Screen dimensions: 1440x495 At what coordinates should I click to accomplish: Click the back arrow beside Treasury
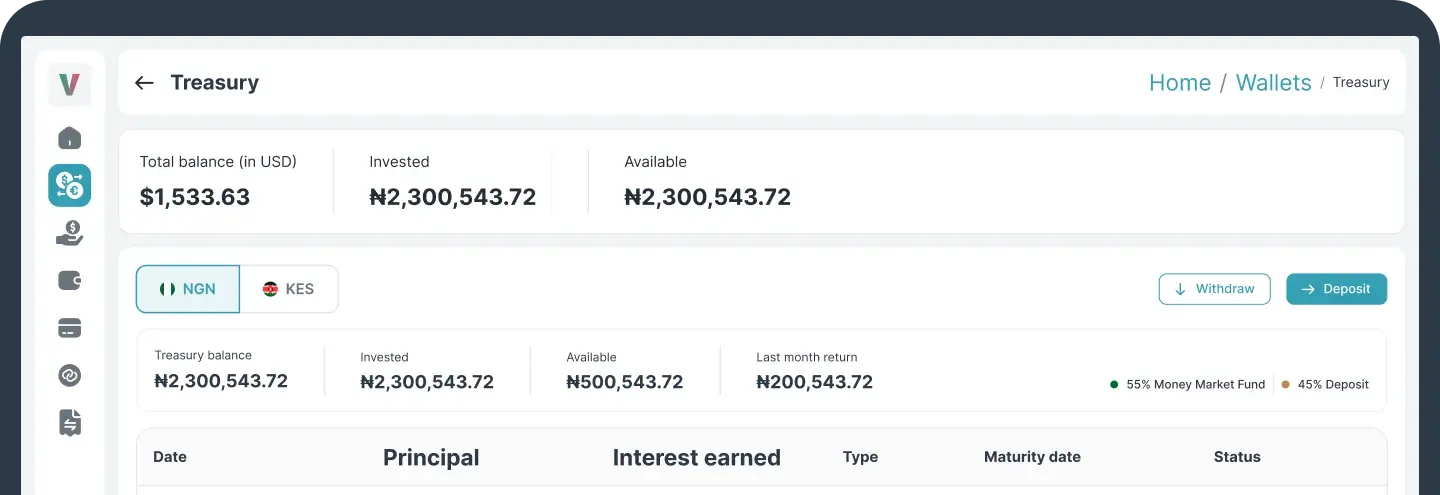click(x=144, y=83)
